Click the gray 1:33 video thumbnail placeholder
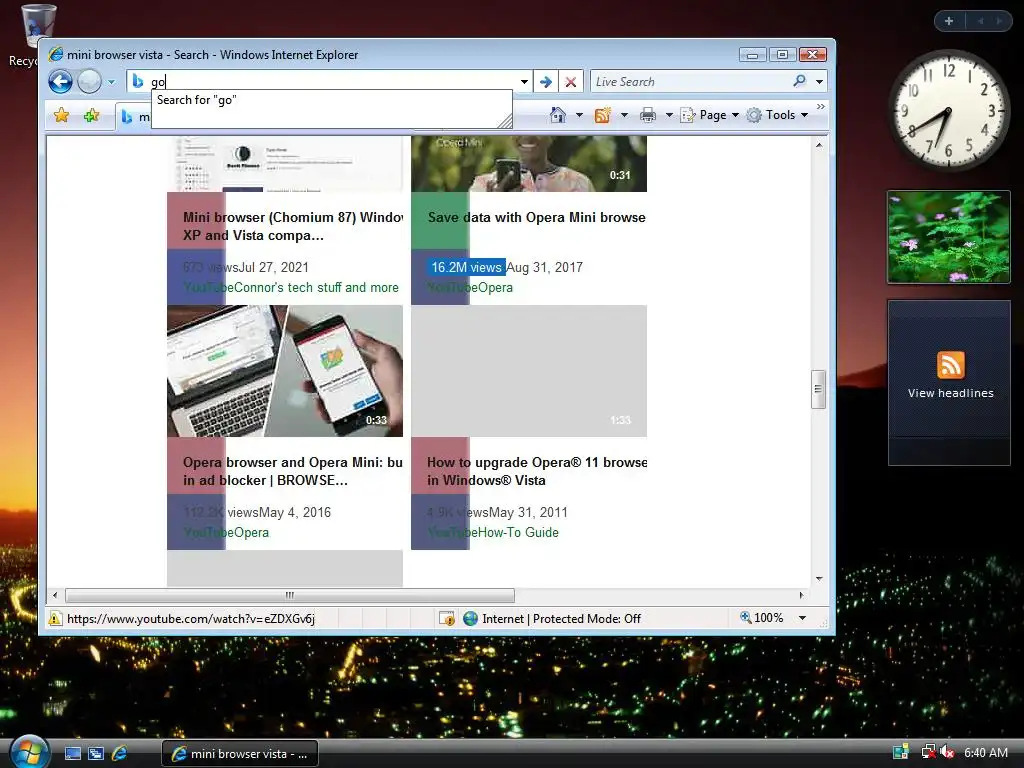The height and width of the screenshot is (768, 1024). (x=529, y=371)
